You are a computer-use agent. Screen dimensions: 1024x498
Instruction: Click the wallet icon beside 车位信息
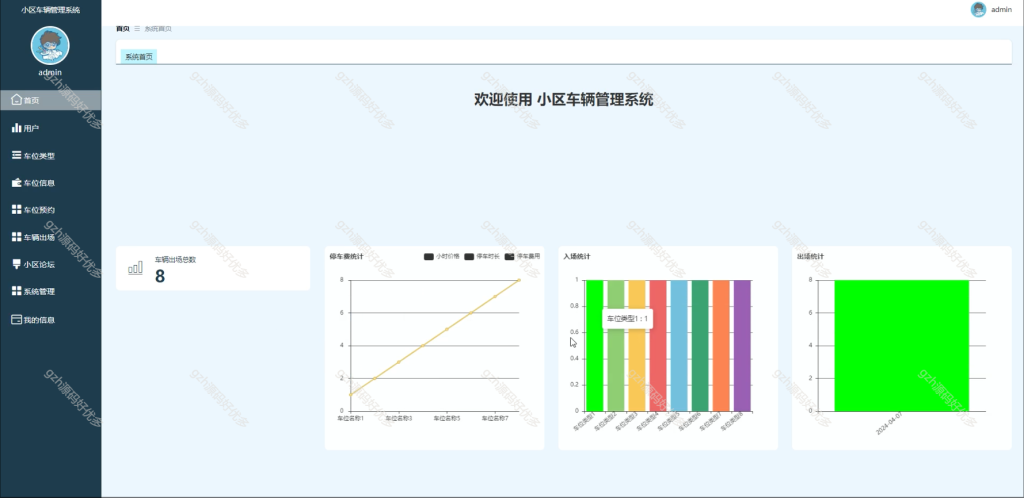click(17, 183)
